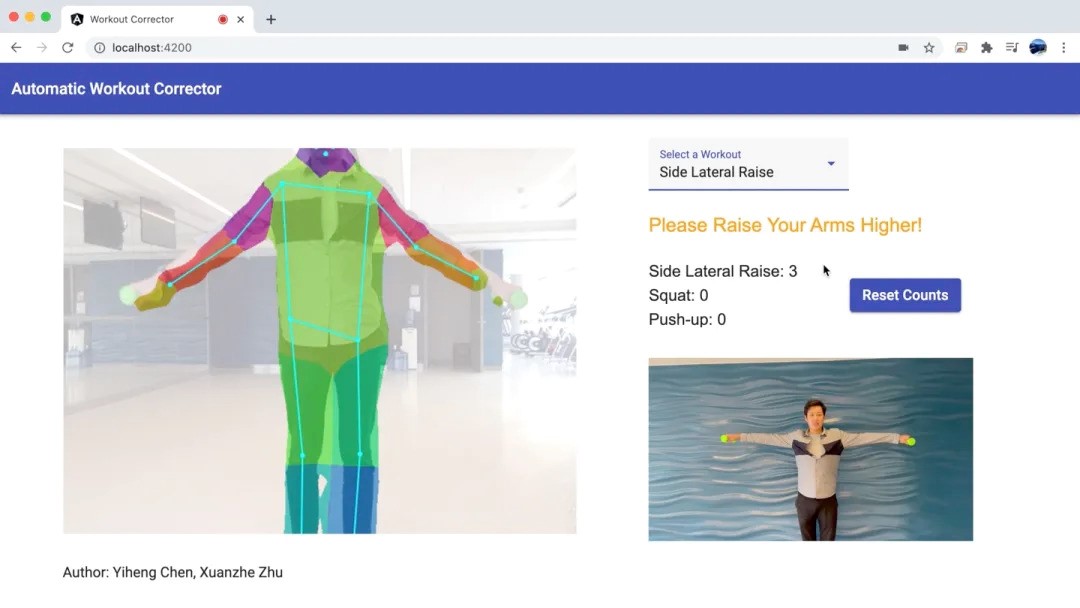Open a new browser tab
1080x608 pixels.
pyautogui.click(x=271, y=19)
